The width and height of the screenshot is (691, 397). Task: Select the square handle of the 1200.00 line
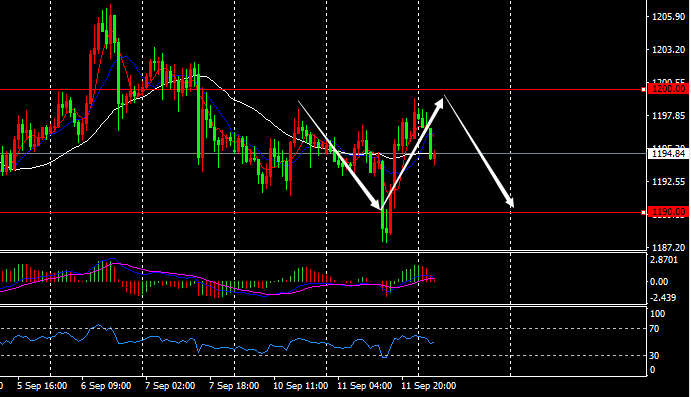(643, 90)
